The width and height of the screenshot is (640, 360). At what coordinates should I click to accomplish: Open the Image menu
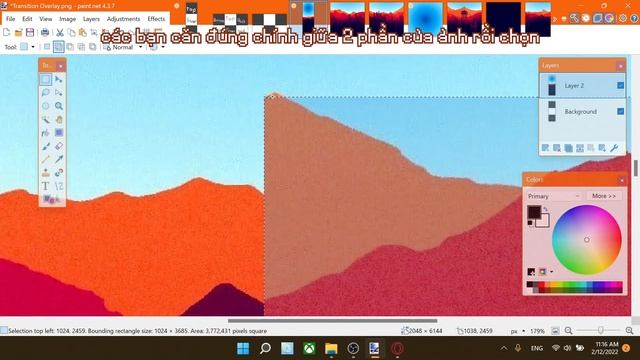pyautogui.click(x=67, y=19)
